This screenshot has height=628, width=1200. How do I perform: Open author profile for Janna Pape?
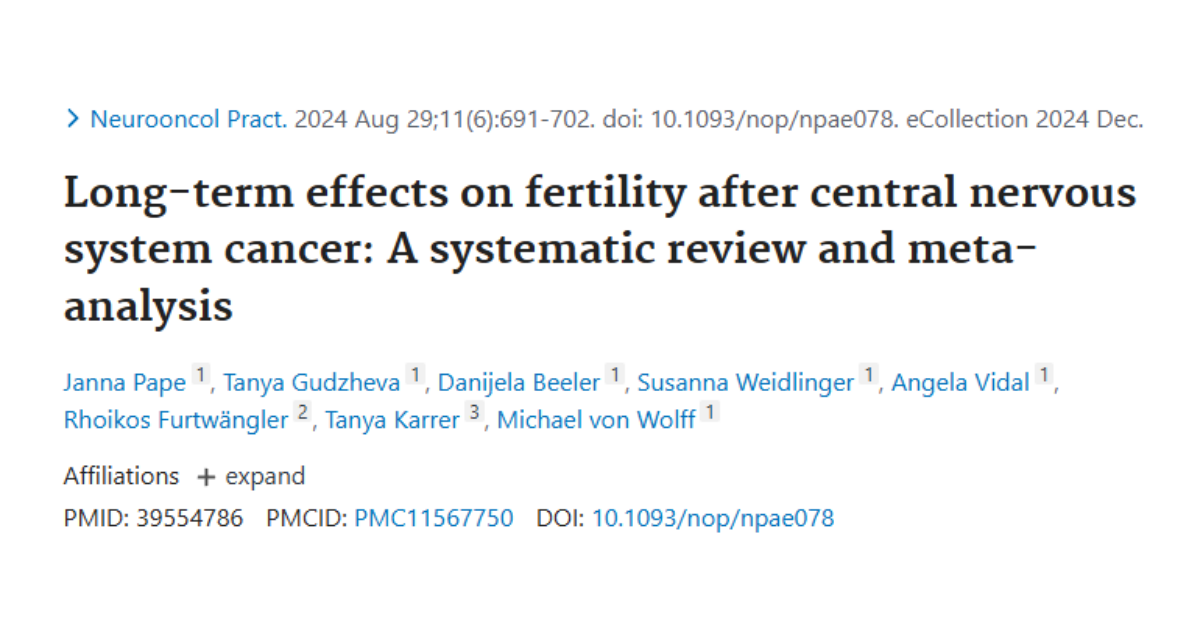pos(124,382)
